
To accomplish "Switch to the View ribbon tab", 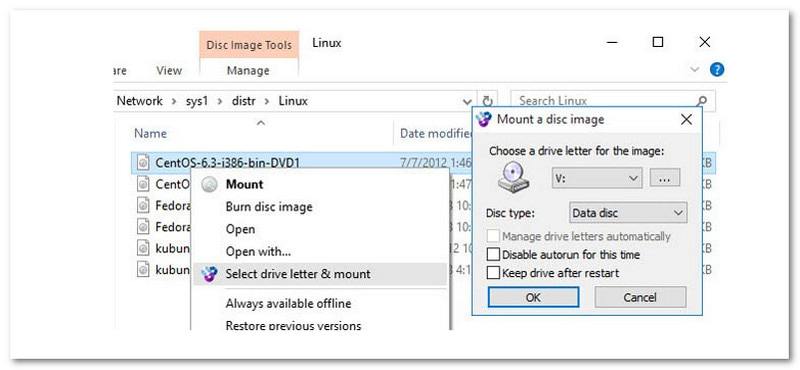I will pos(169,70).
